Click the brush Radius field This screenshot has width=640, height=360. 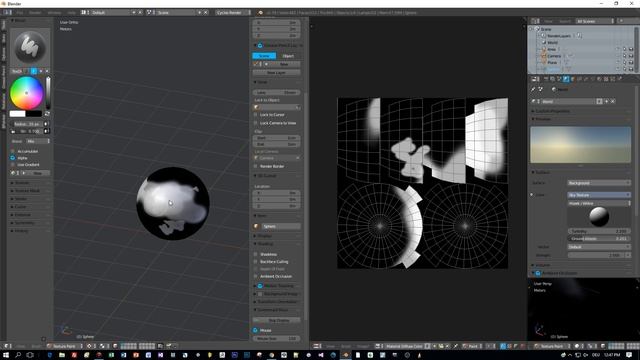coord(26,124)
